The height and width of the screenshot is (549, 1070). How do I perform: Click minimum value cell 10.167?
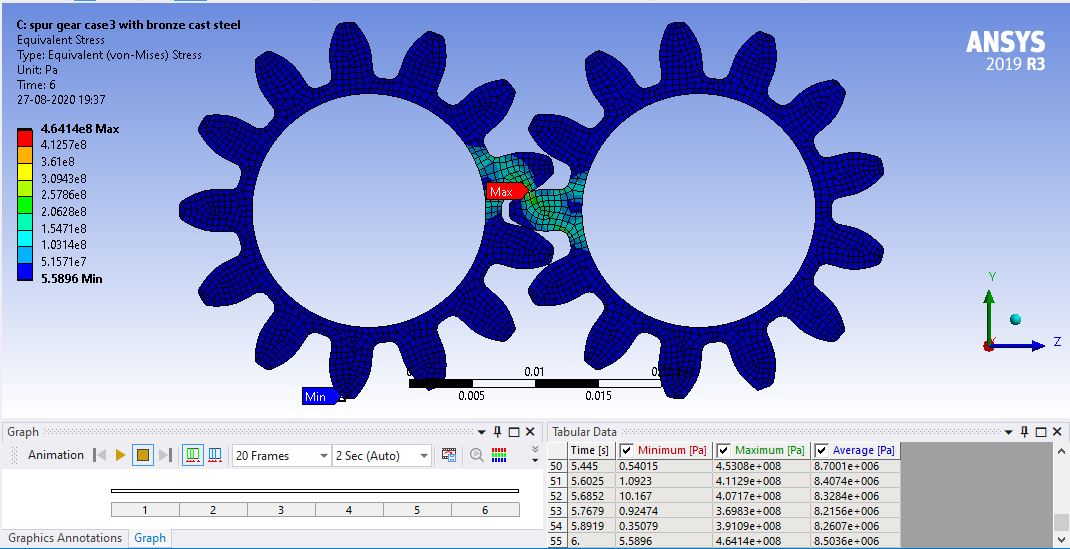tap(665, 496)
